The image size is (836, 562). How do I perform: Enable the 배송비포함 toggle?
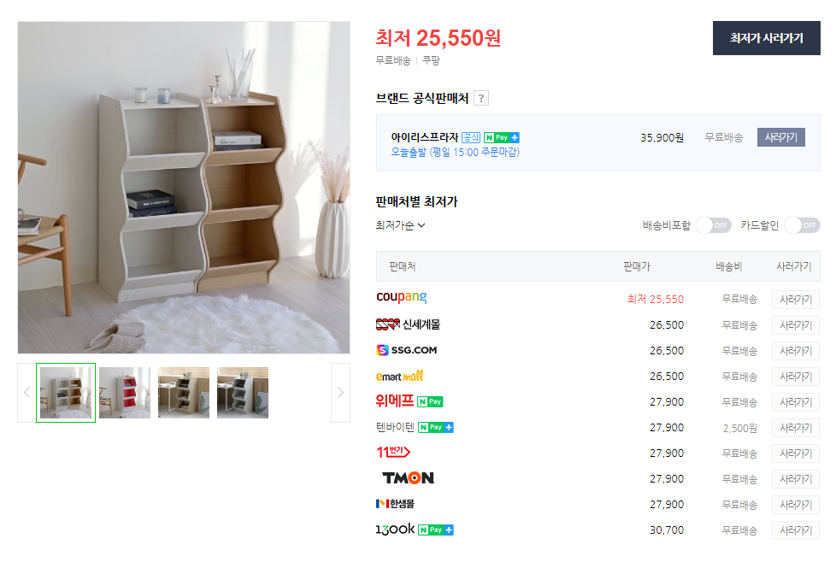pos(713,225)
